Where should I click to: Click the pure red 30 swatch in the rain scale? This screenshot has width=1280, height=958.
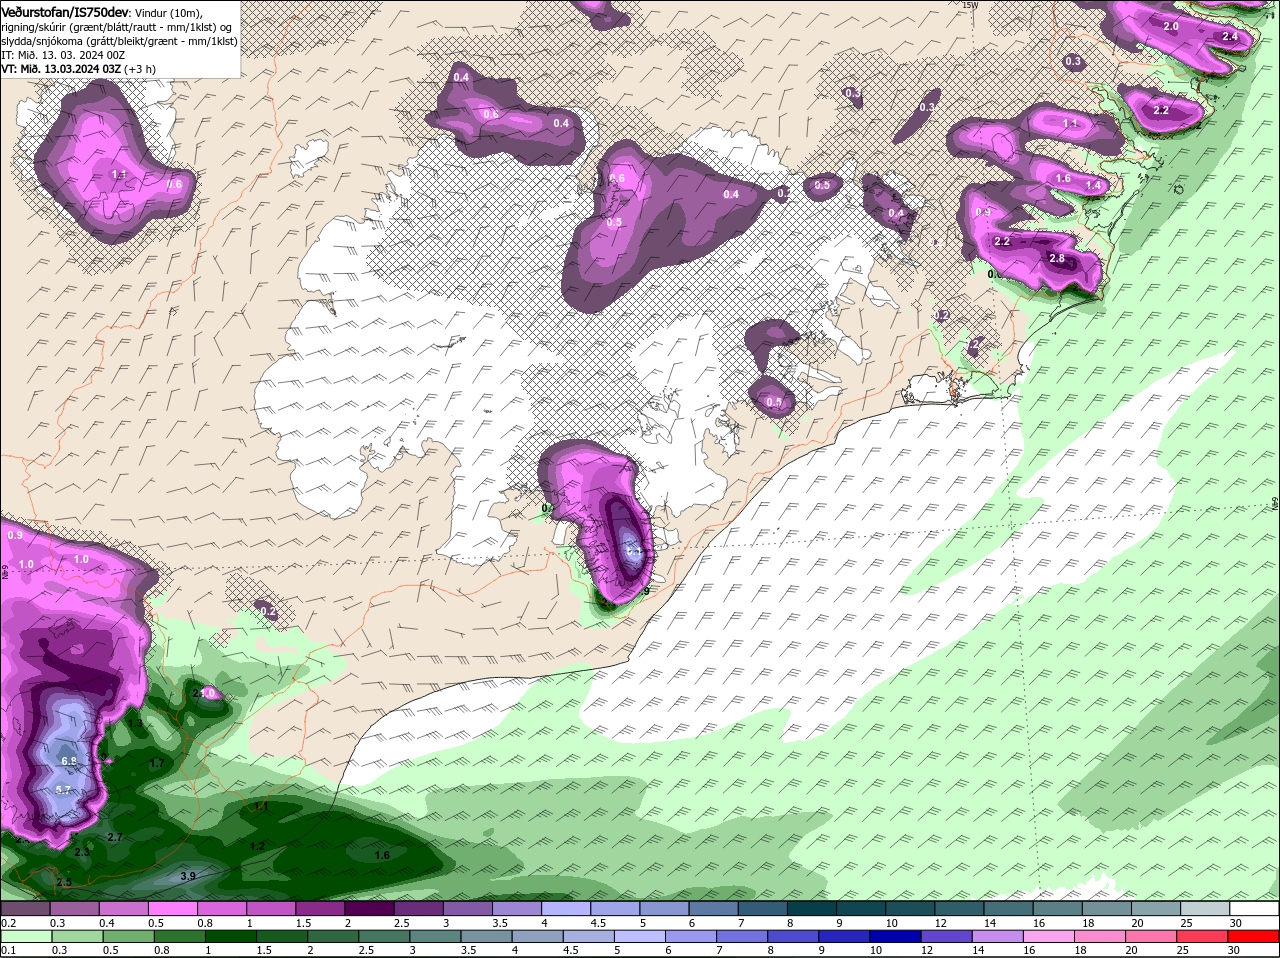[x=1255, y=937]
